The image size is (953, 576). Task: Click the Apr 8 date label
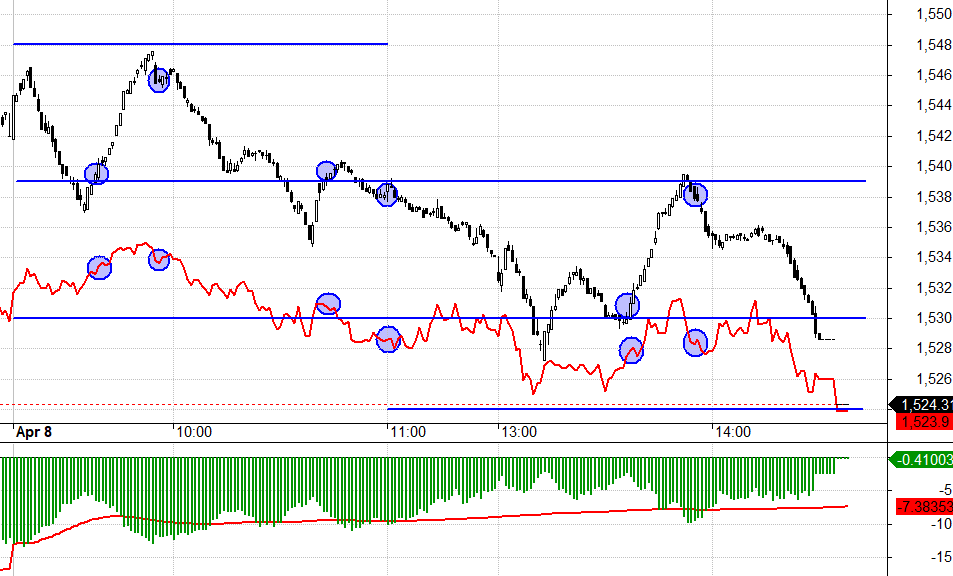[36, 432]
